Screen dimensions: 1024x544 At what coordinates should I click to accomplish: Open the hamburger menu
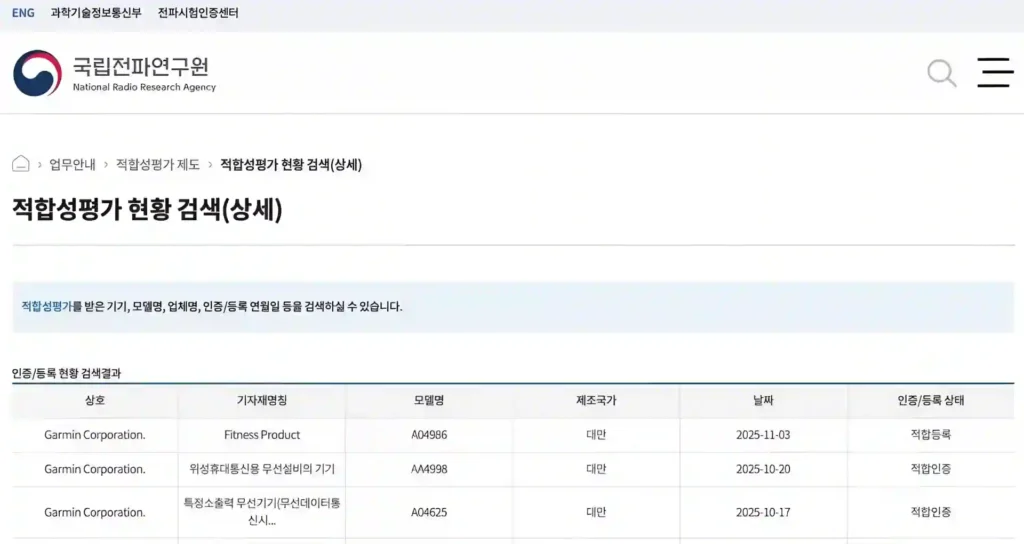(x=995, y=72)
